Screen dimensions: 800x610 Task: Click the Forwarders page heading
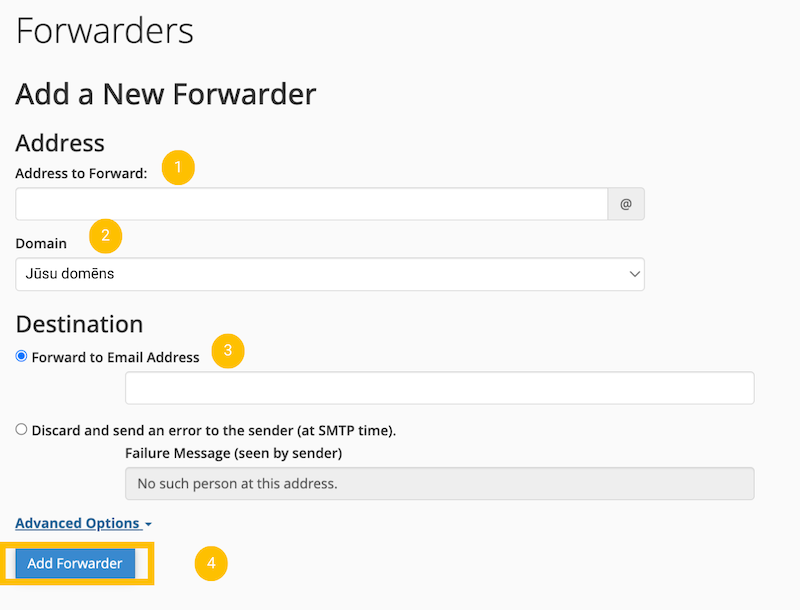point(104,31)
